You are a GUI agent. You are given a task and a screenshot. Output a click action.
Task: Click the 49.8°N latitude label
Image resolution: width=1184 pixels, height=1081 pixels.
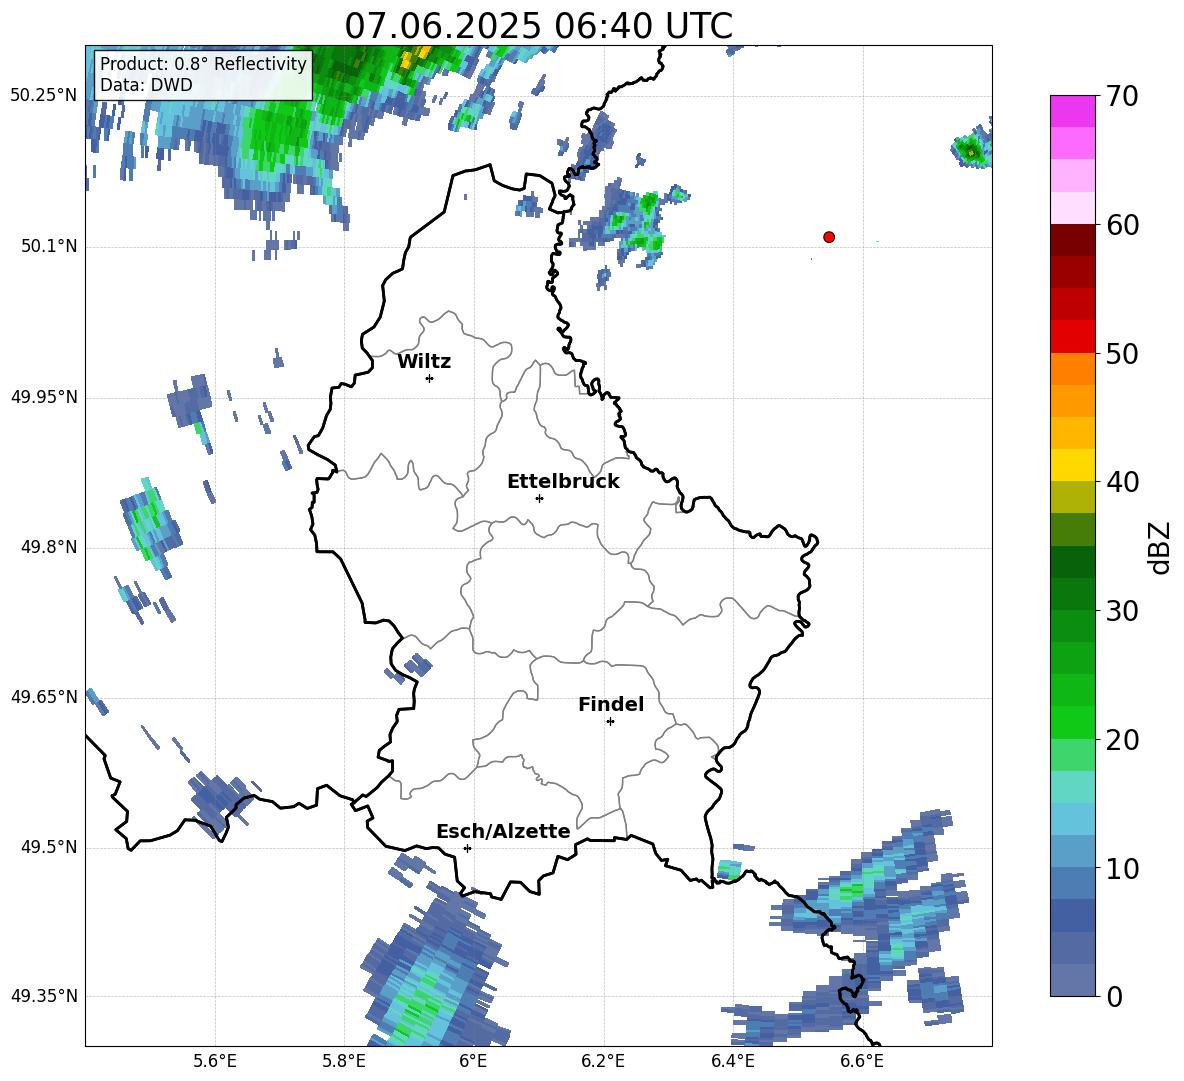49,547
